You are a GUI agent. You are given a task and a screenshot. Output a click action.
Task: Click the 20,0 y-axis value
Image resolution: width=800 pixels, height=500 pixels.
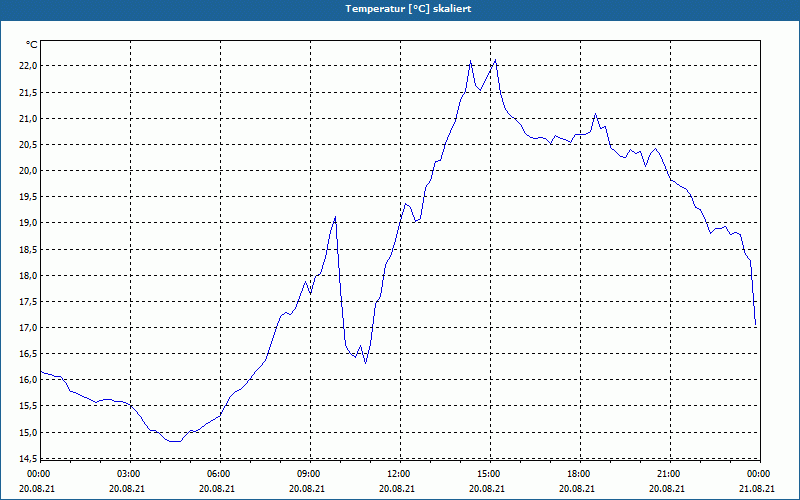coord(27,170)
